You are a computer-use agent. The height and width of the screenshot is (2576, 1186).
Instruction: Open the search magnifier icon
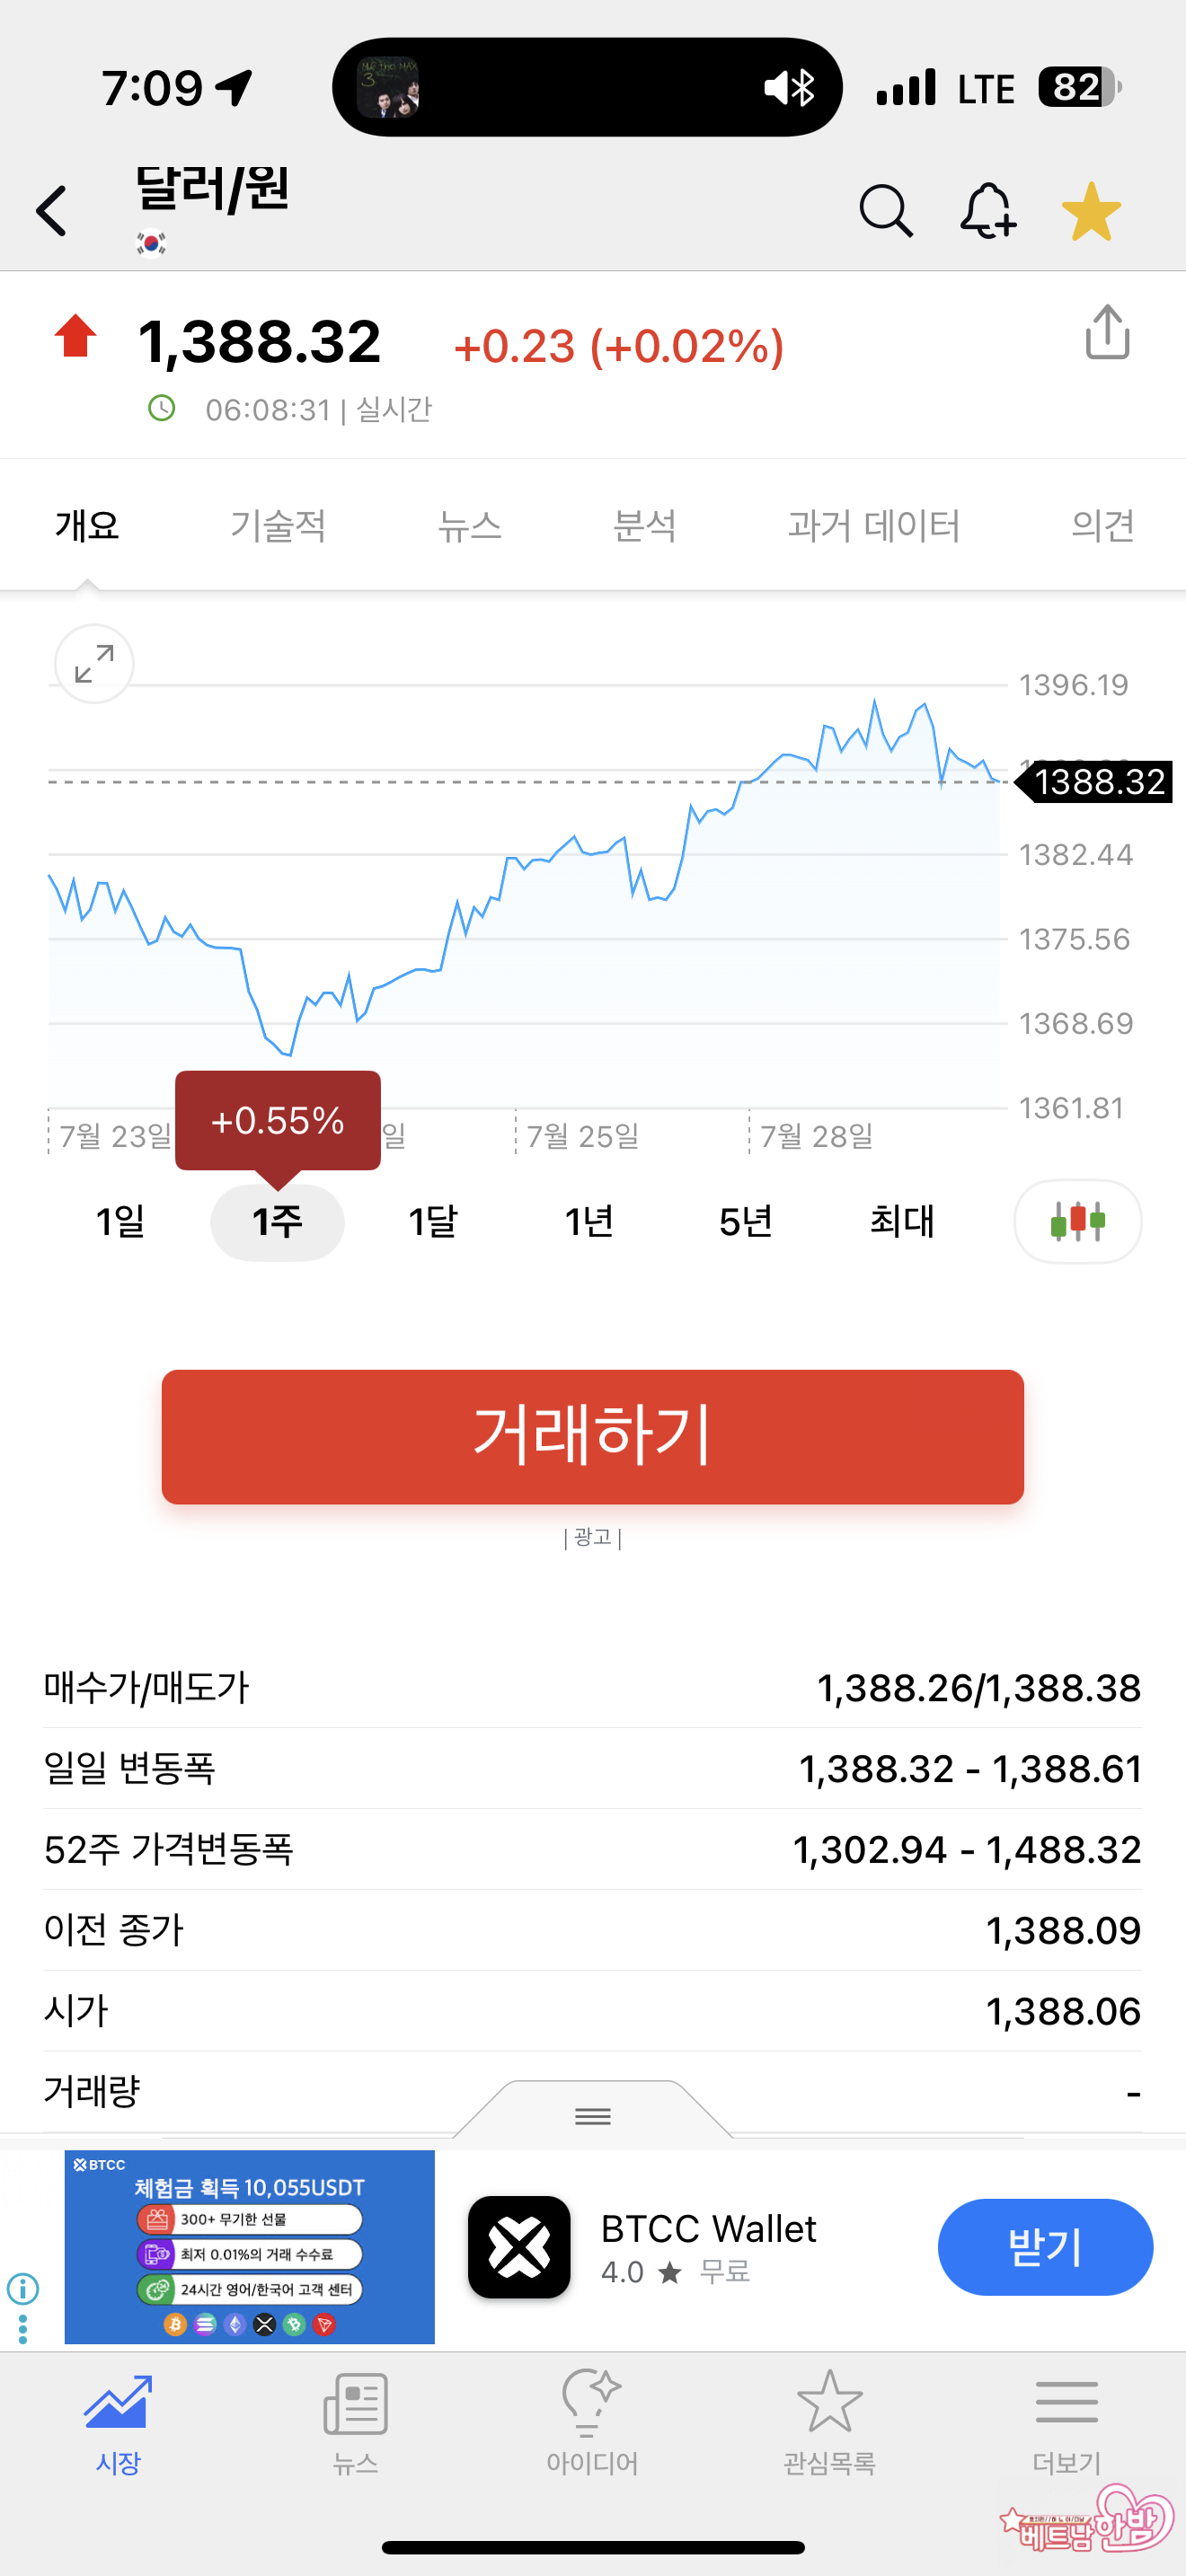[x=885, y=211]
